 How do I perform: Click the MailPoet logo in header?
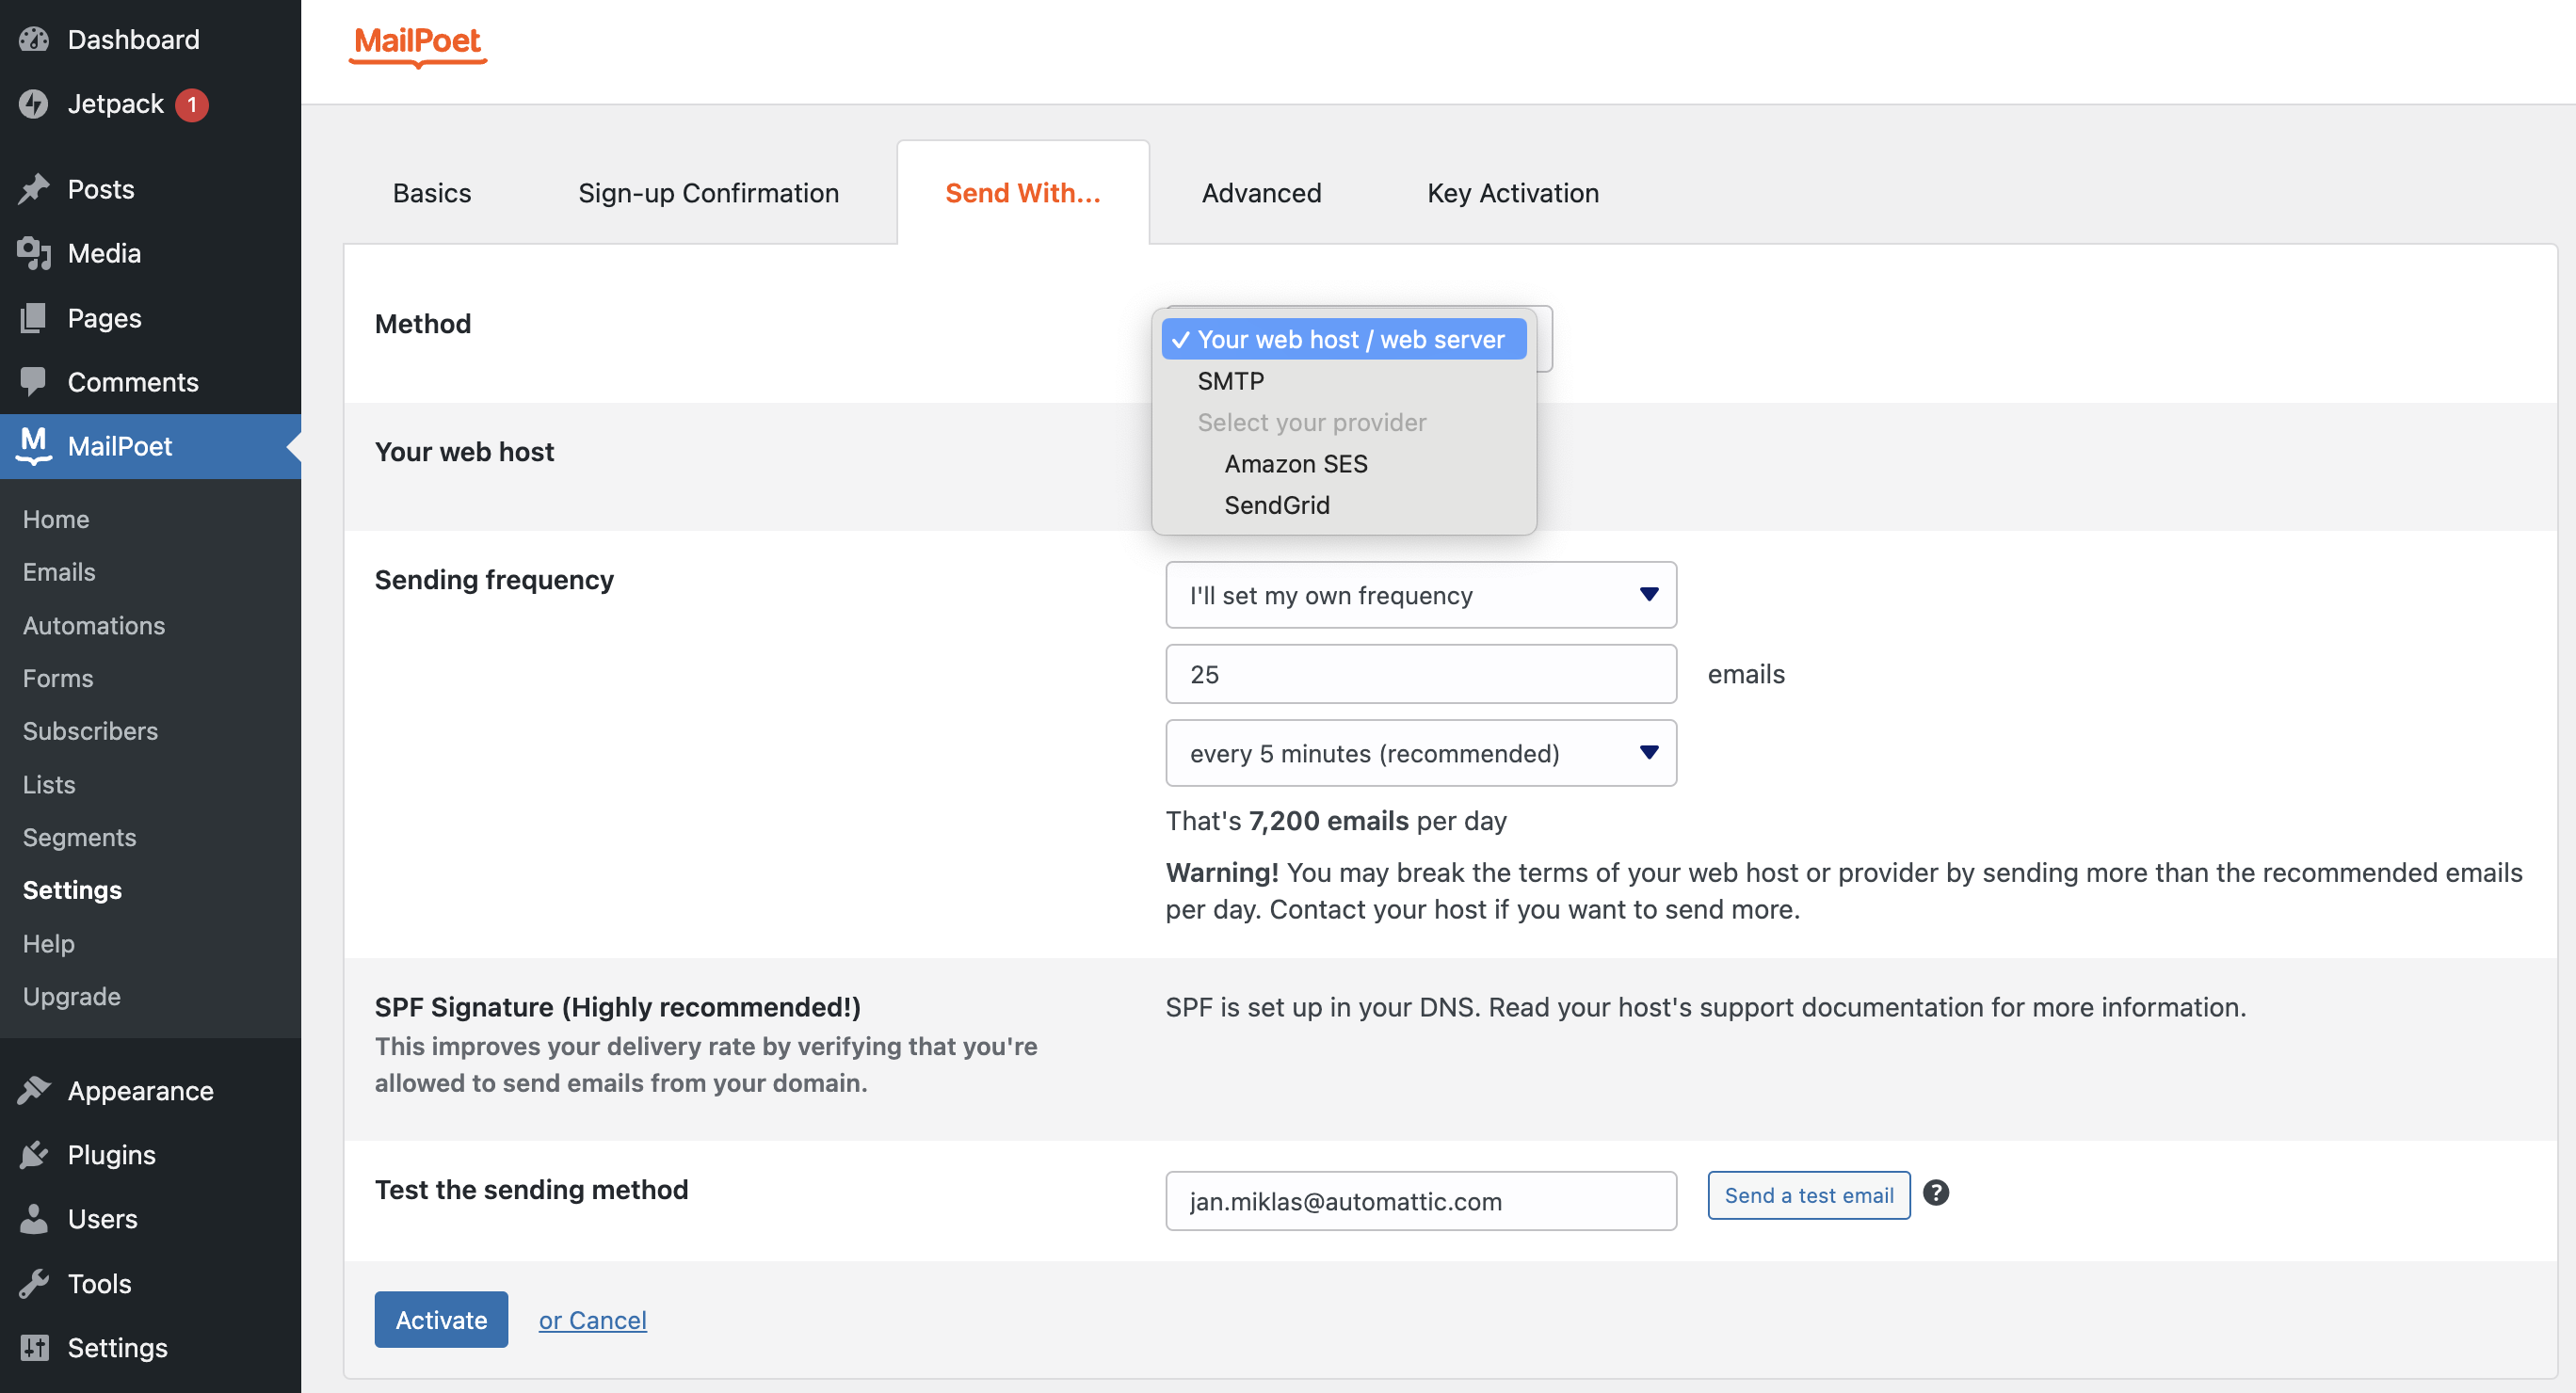click(x=418, y=45)
